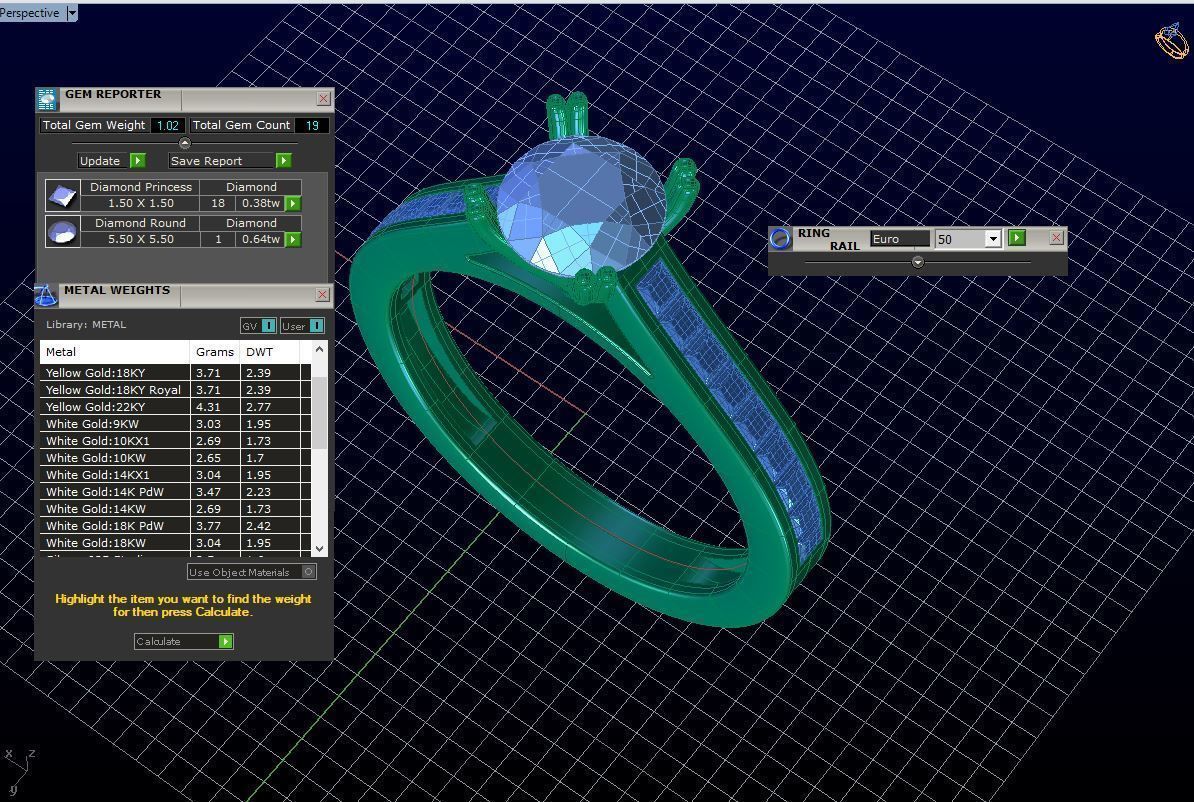Click the DWT column header
1194x802 pixels.
click(x=270, y=352)
